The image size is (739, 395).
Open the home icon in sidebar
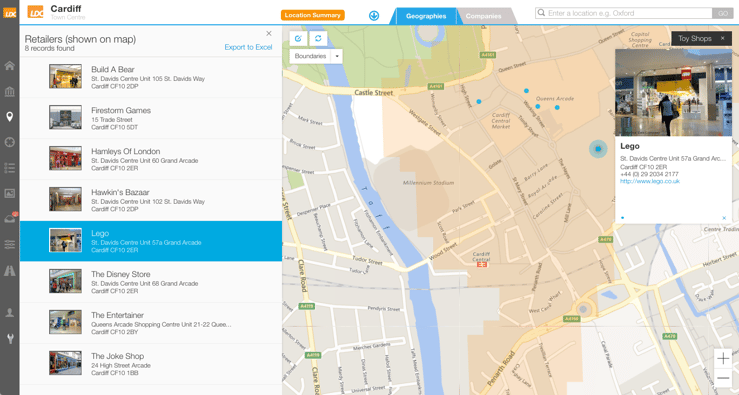coord(9,66)
